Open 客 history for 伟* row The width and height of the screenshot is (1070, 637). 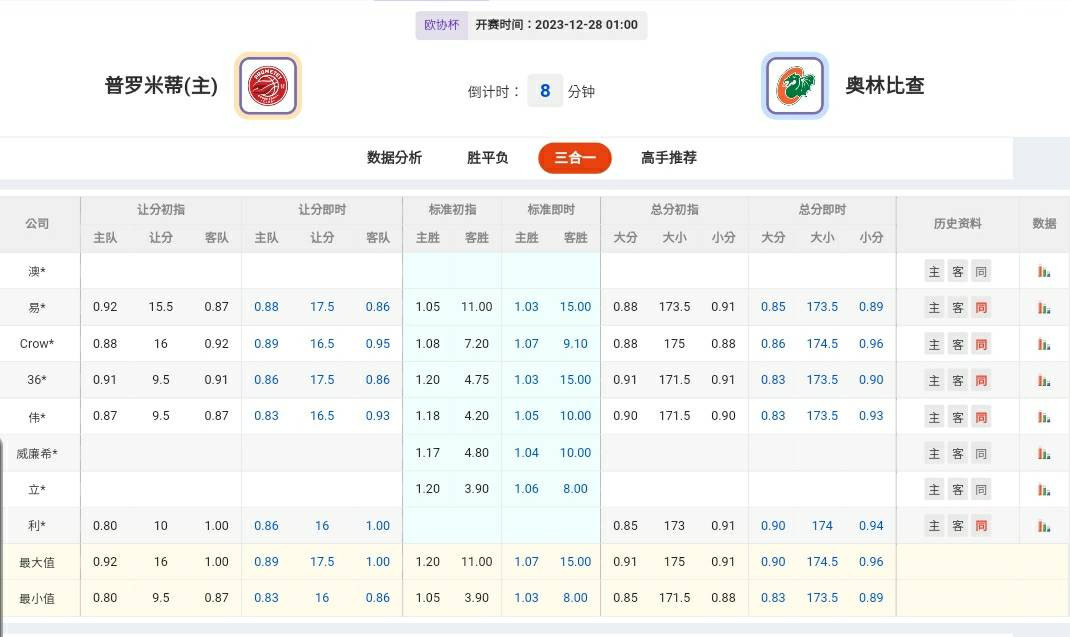pyautogui.click(x=957, y=417)
